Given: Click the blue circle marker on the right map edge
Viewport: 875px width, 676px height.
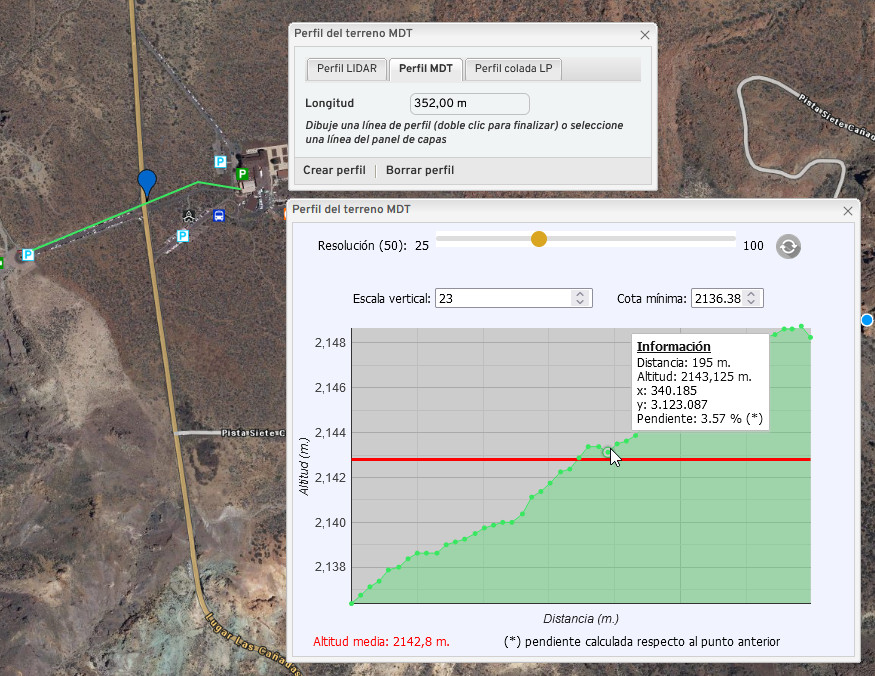Looking at the screenshot, I should (867, 320).
